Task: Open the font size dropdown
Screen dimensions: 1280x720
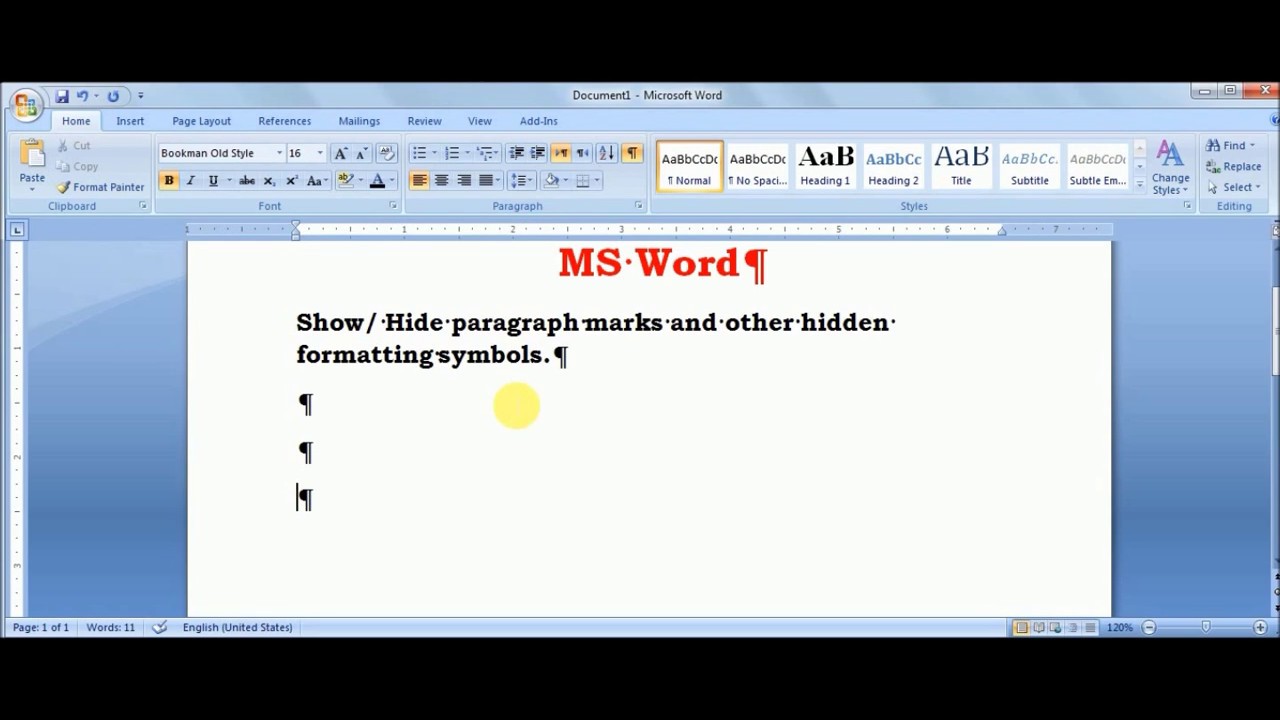Action: (x=320, y=153)
